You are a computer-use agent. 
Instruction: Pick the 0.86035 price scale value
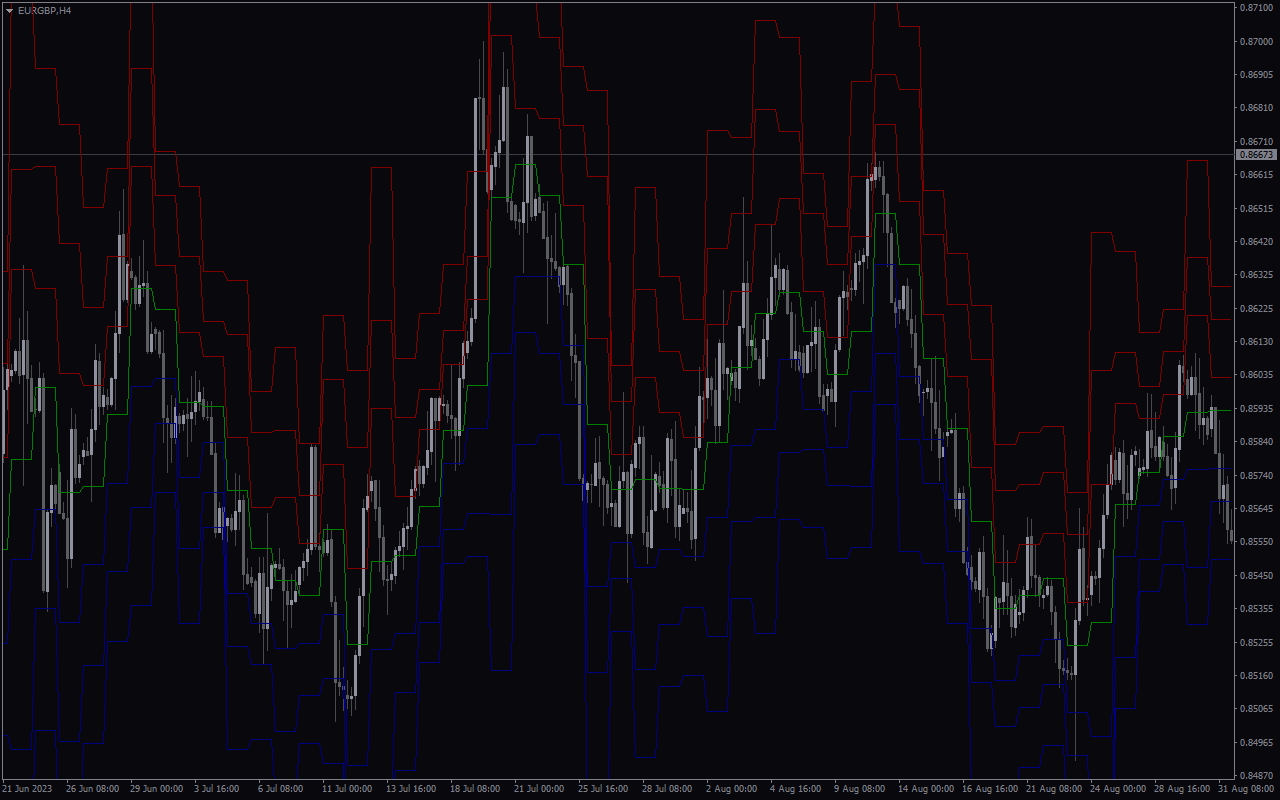(1257, 375)
